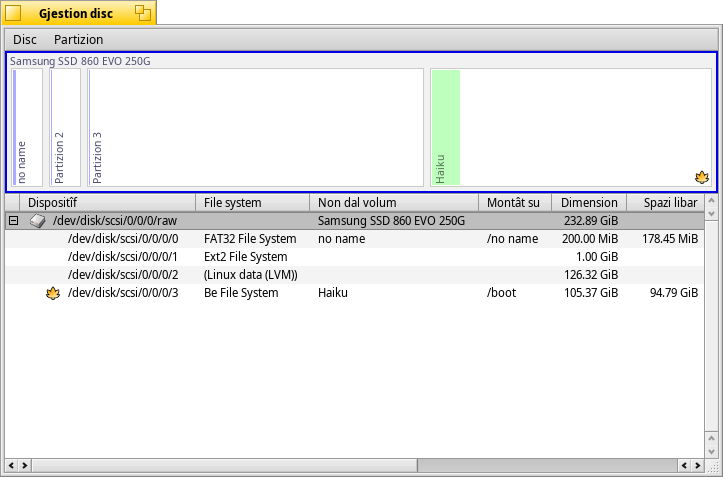723x477 pixels.
Task: Click the '178.45 MiB' free space value
Action: (x=670, y=239)
